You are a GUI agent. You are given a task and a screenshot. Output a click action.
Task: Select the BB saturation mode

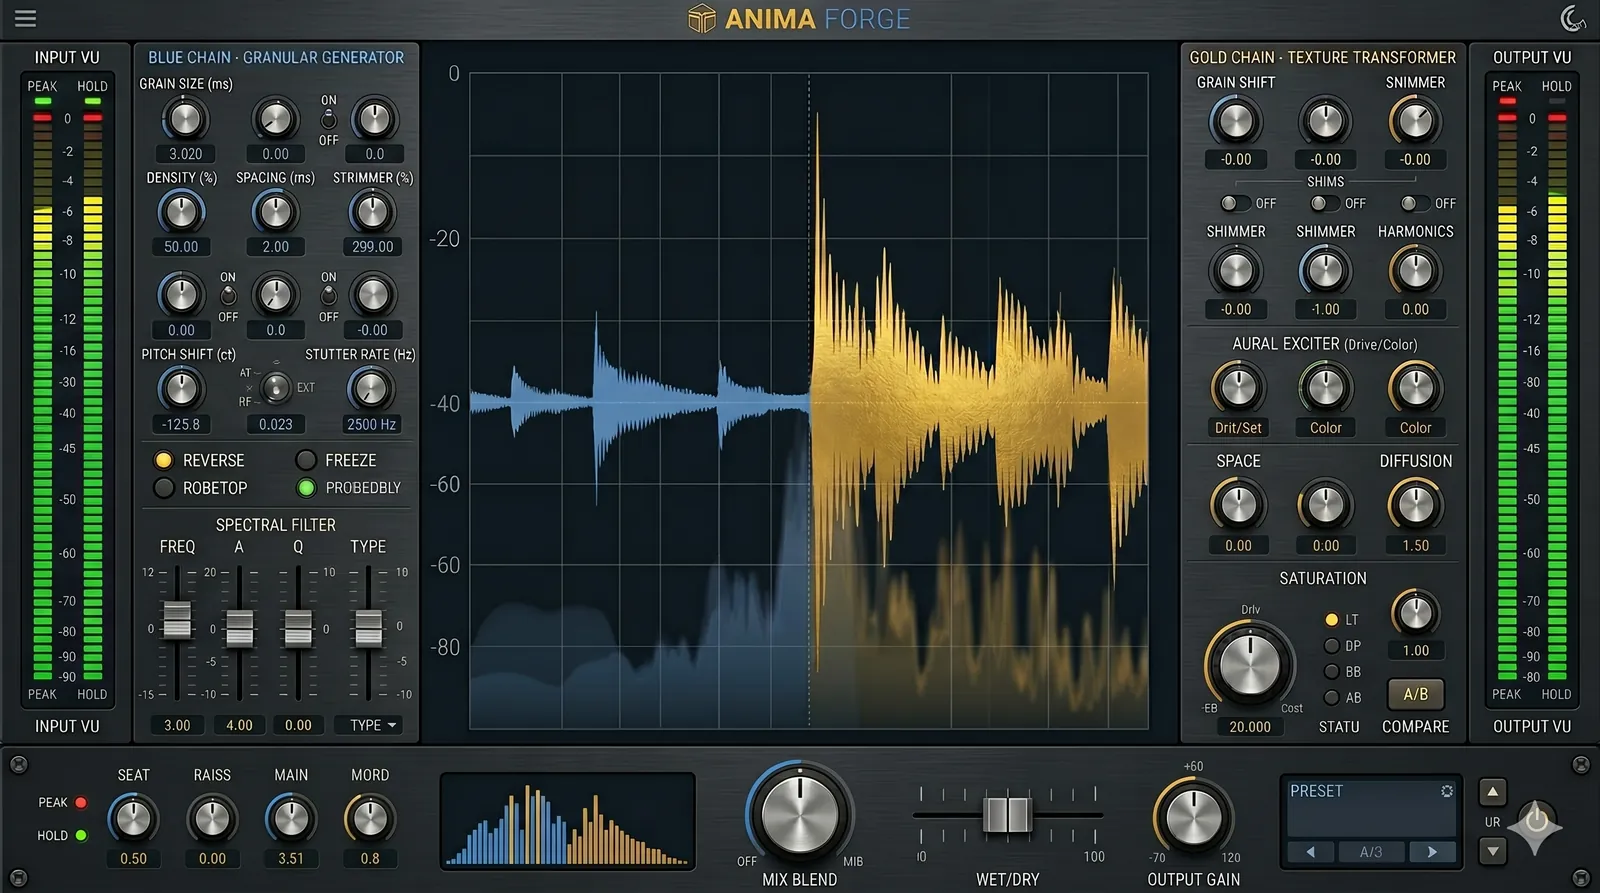click(x=1331, y=672)
